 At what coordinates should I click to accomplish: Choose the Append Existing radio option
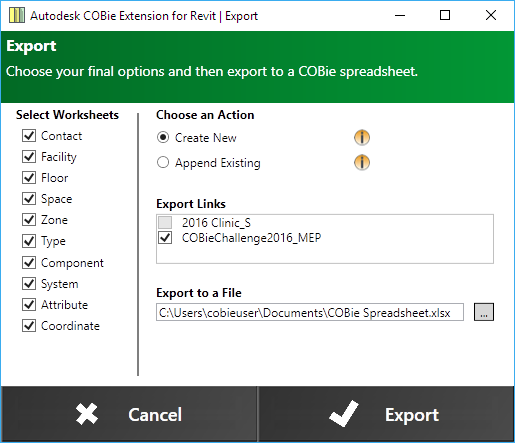163,162
